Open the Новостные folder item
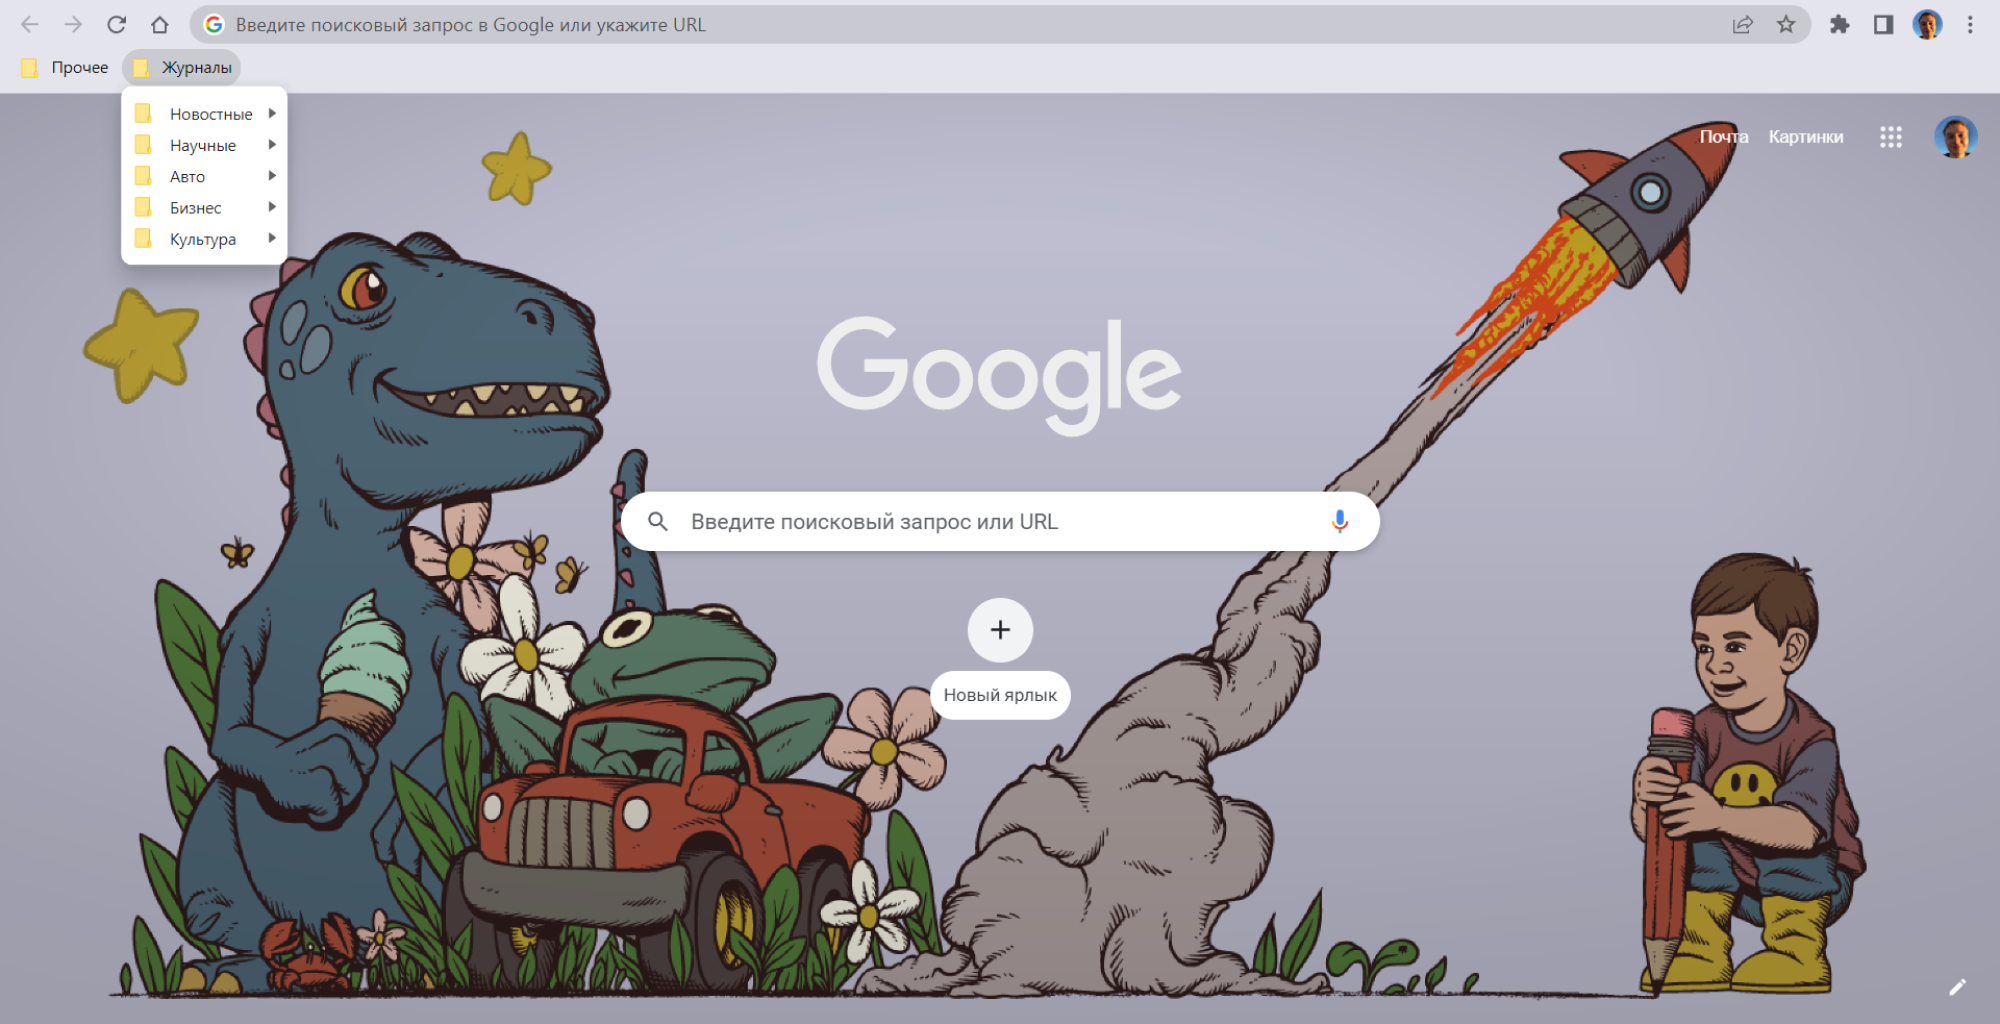The width and height of the screenshot is (2000, 1024). pos(204,114)
